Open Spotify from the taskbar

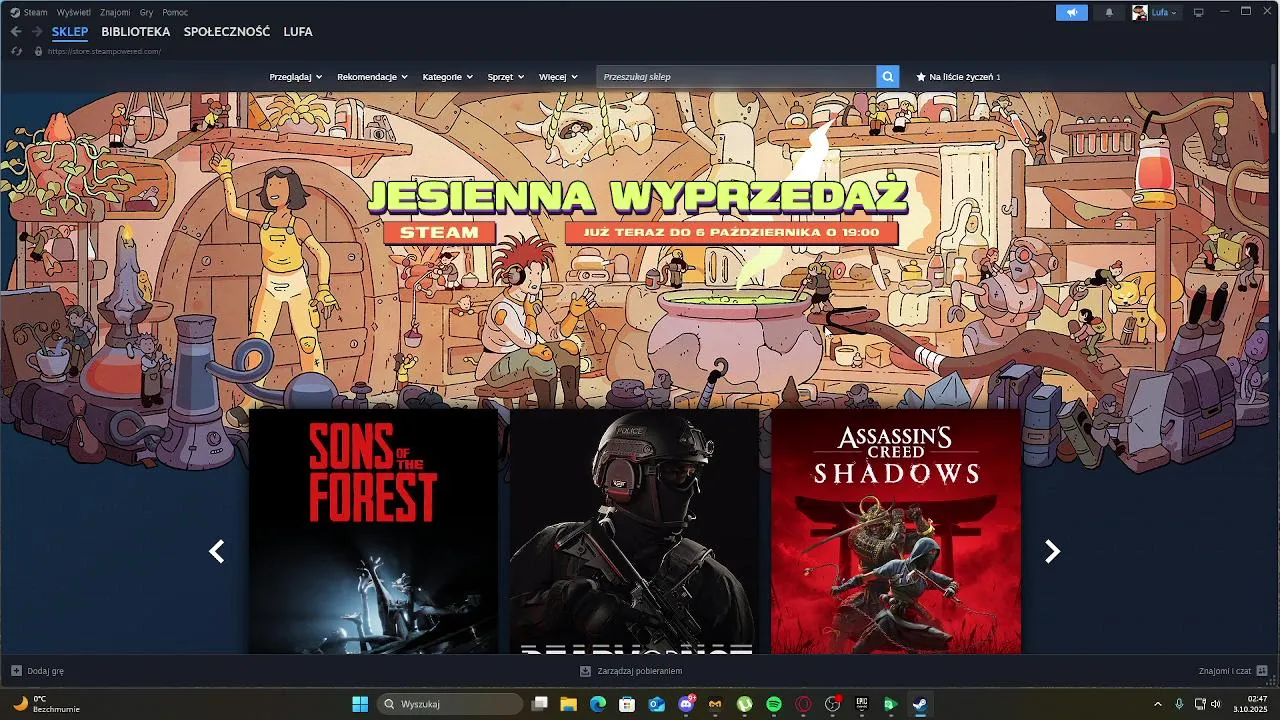[774, 704]
